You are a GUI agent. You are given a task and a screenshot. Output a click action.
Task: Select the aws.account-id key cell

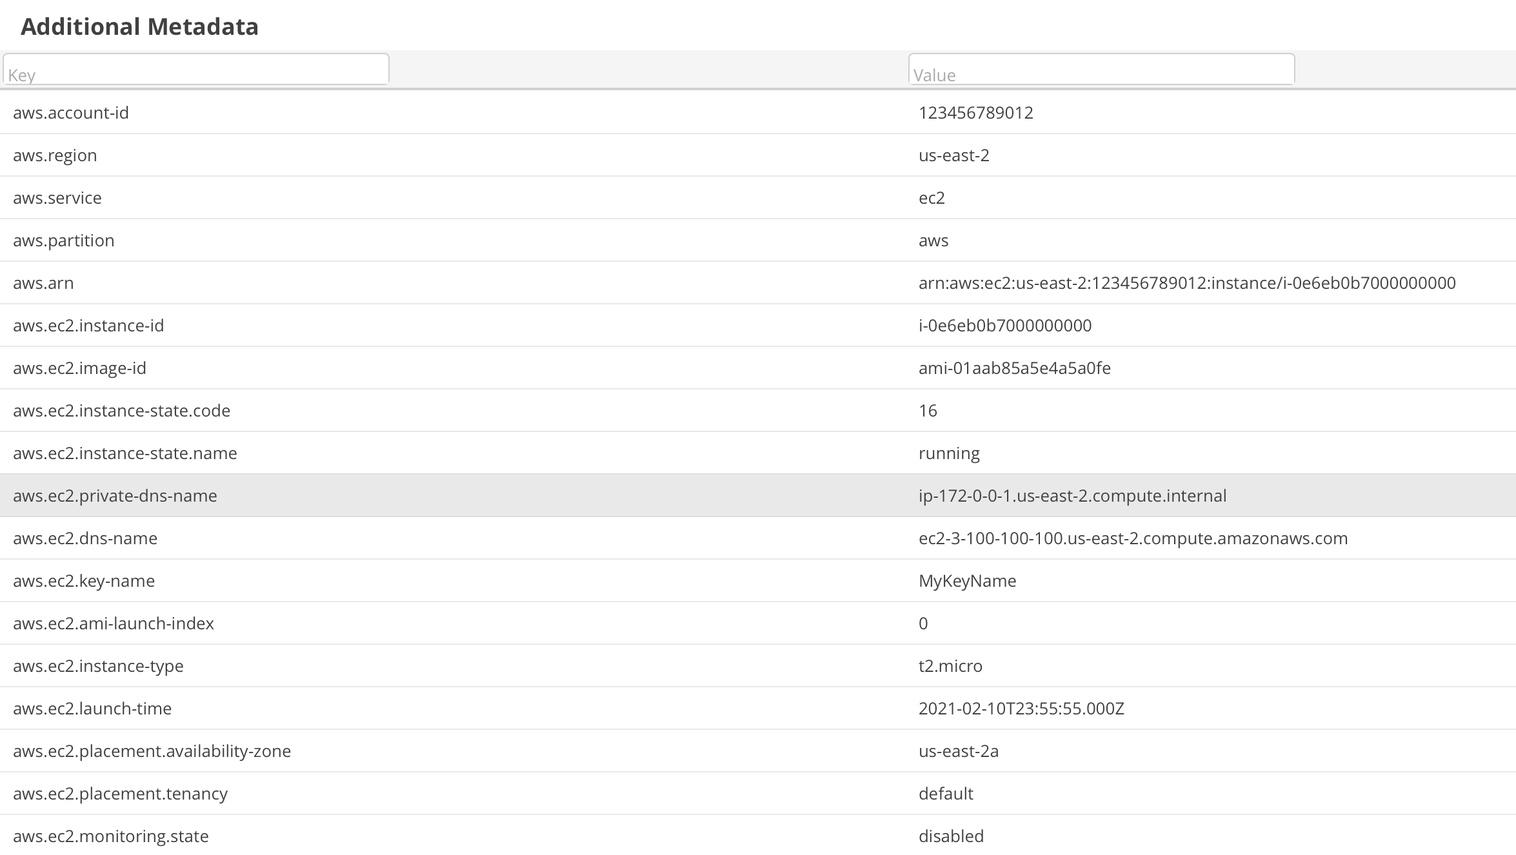[x=71, y=113]
